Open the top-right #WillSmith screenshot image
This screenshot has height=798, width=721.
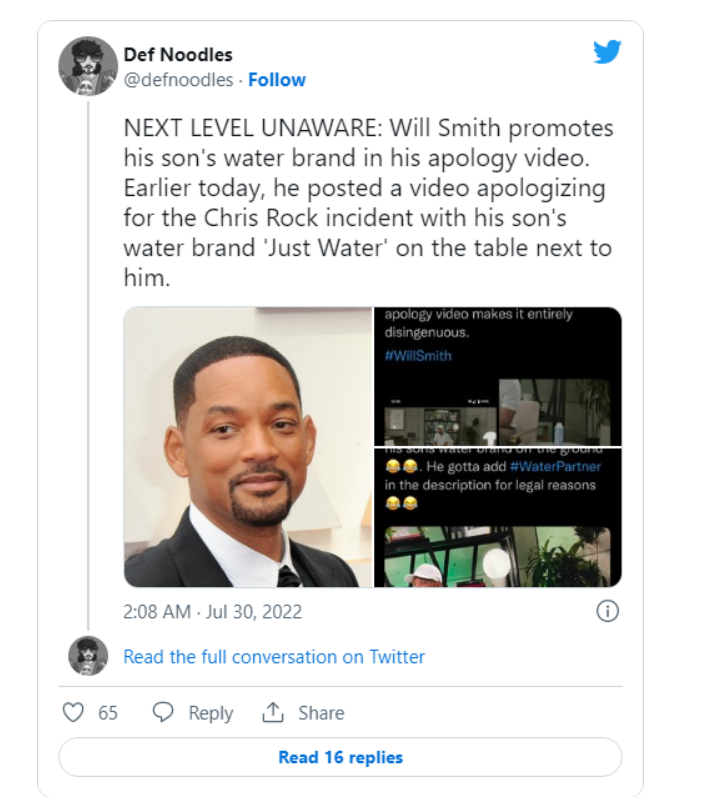[498, 376]
